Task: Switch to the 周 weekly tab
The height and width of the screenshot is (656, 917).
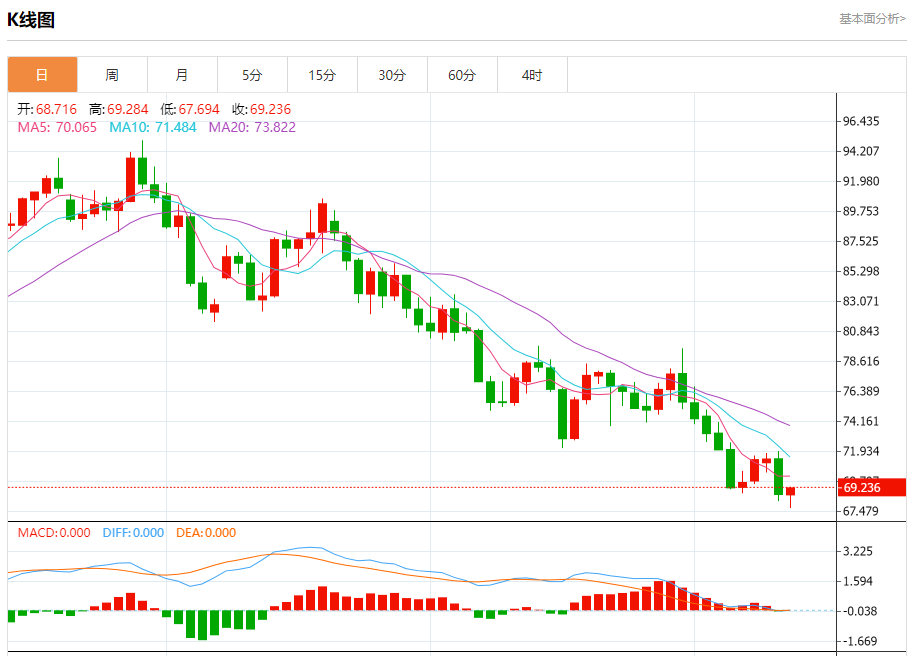Action: pos(112,75)
